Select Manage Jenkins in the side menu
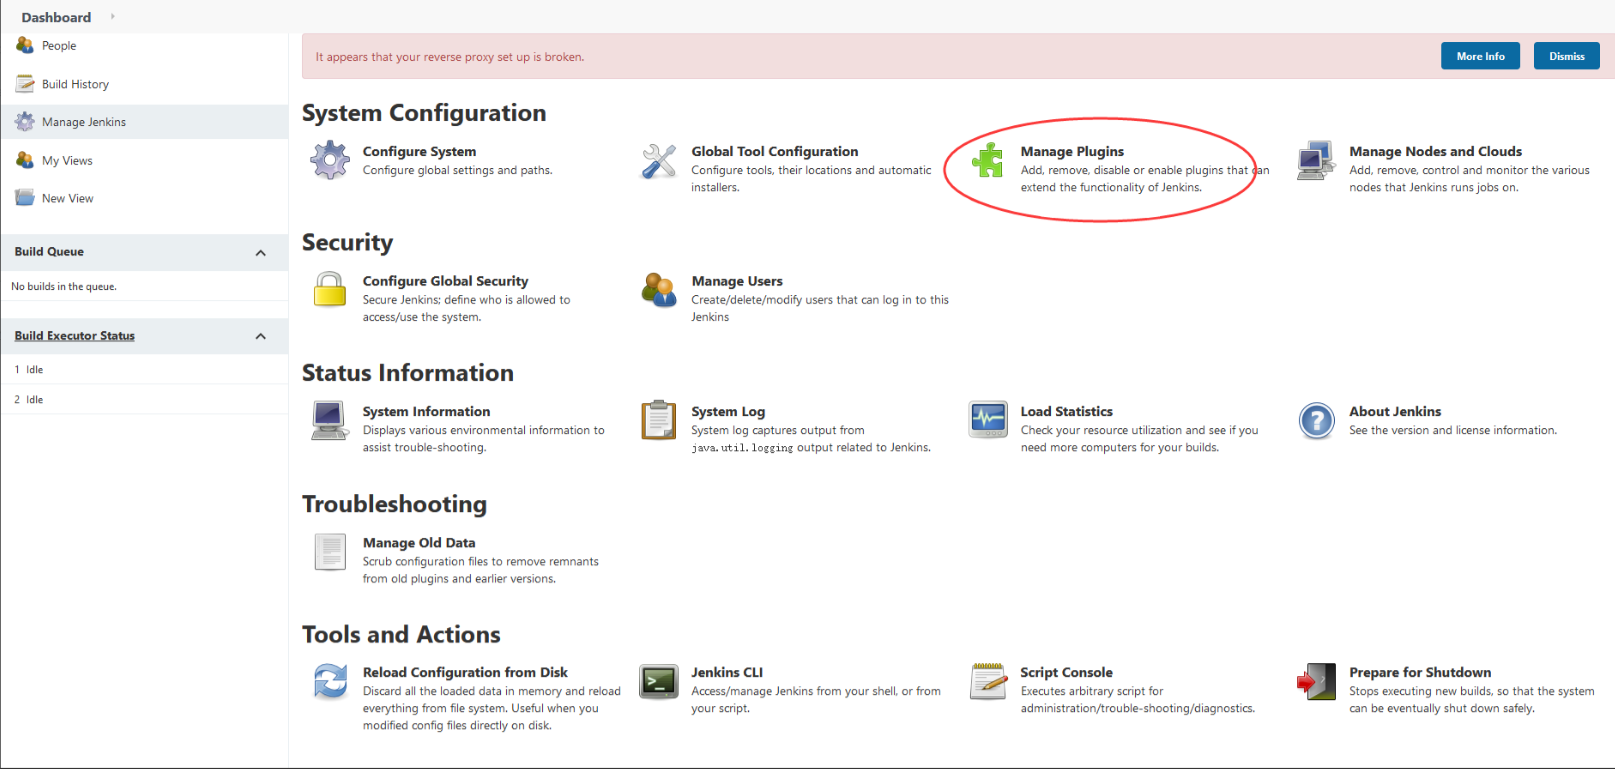This screenshot has height=769, width=1615. point(84,122)
